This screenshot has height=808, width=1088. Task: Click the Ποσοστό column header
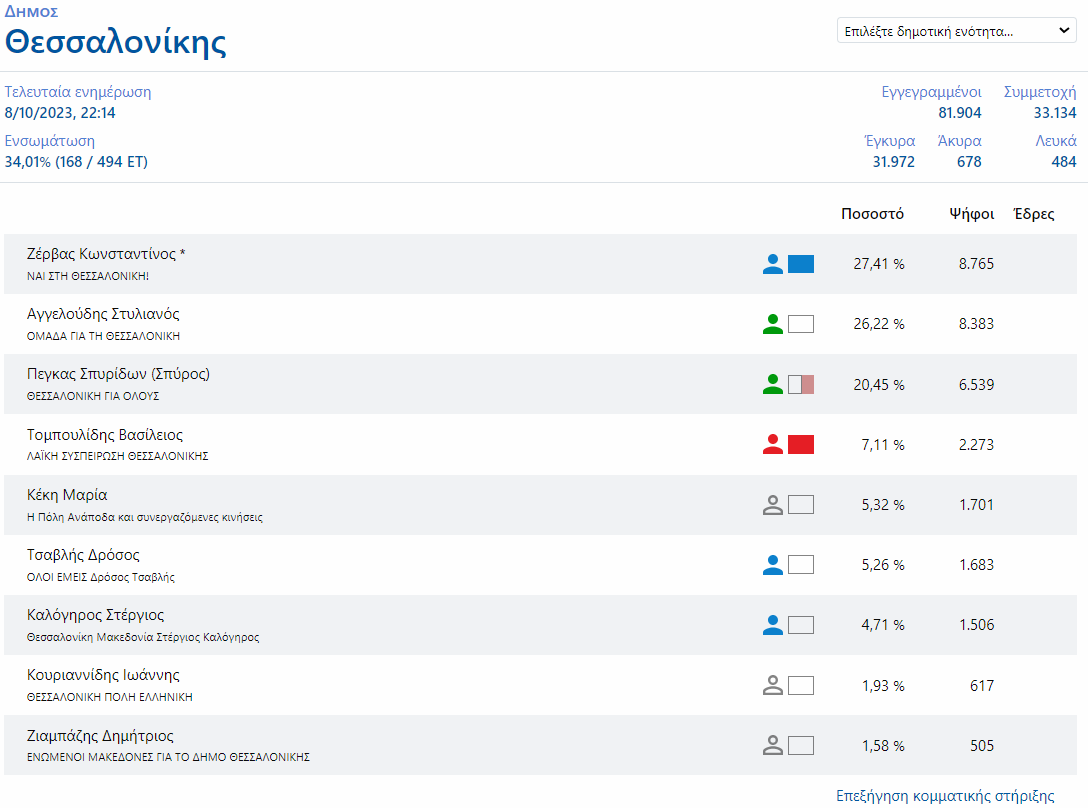pyautogui.click(x=872, y=214)
